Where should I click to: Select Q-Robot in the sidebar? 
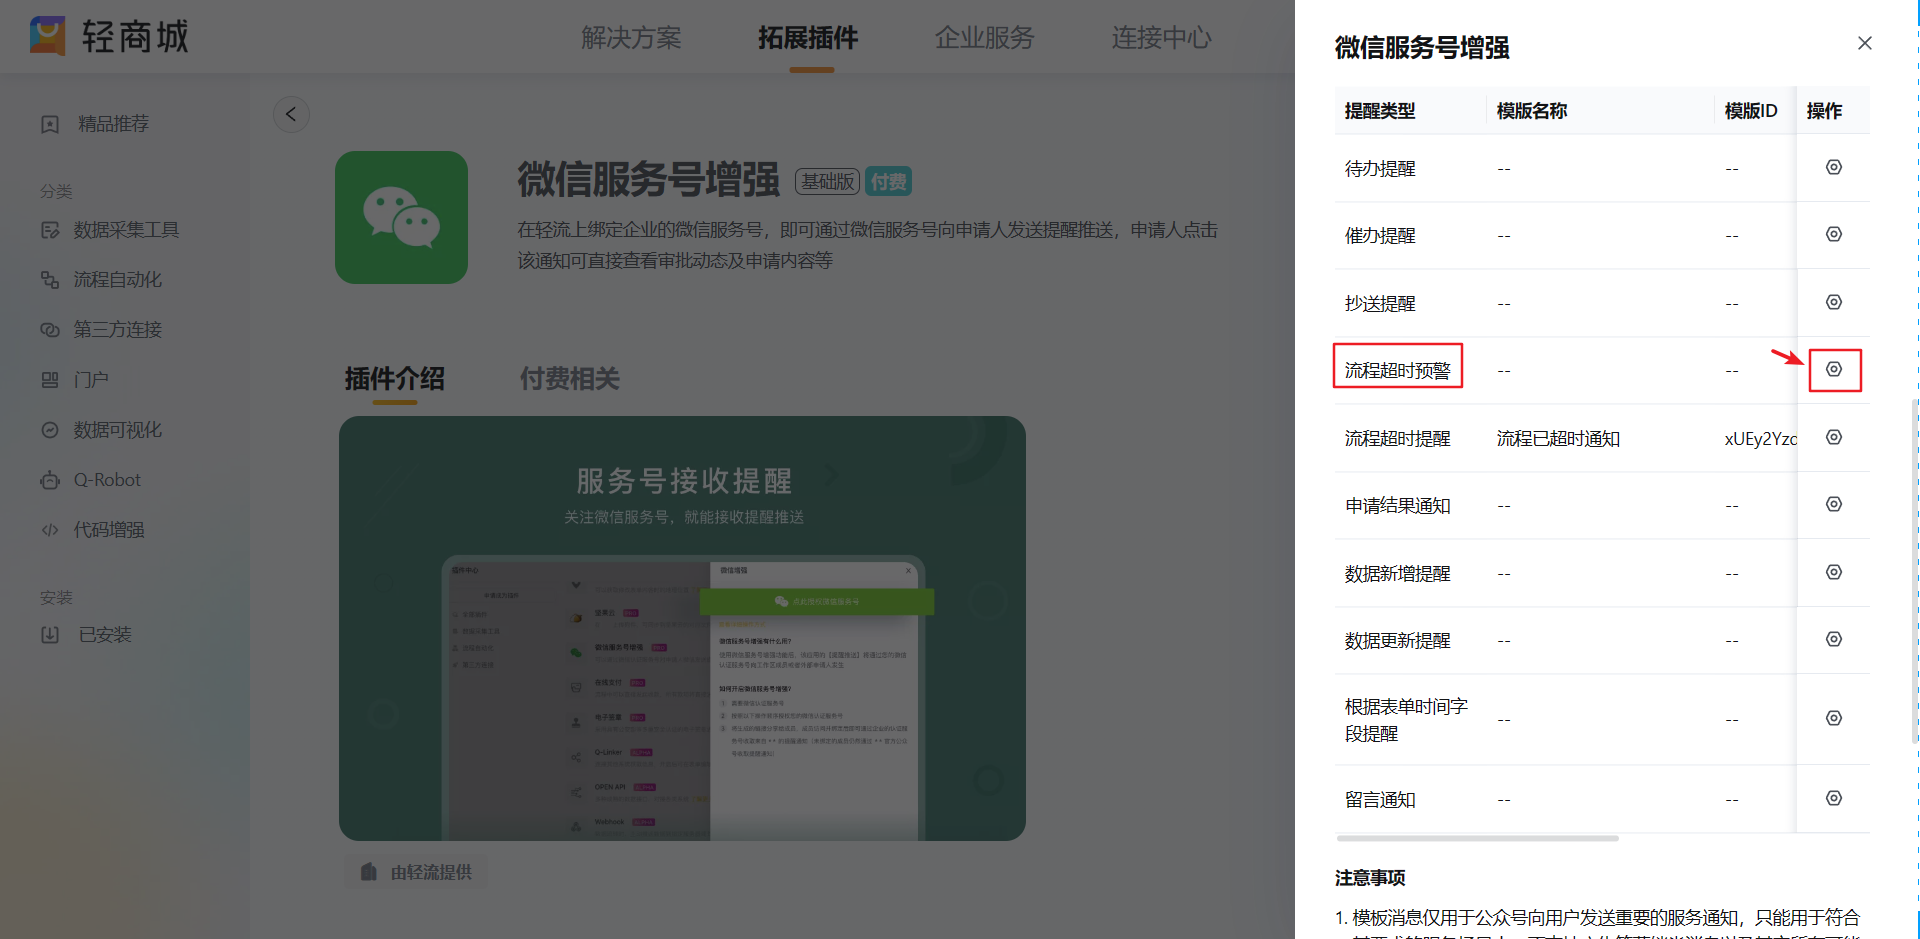(107, 480)
